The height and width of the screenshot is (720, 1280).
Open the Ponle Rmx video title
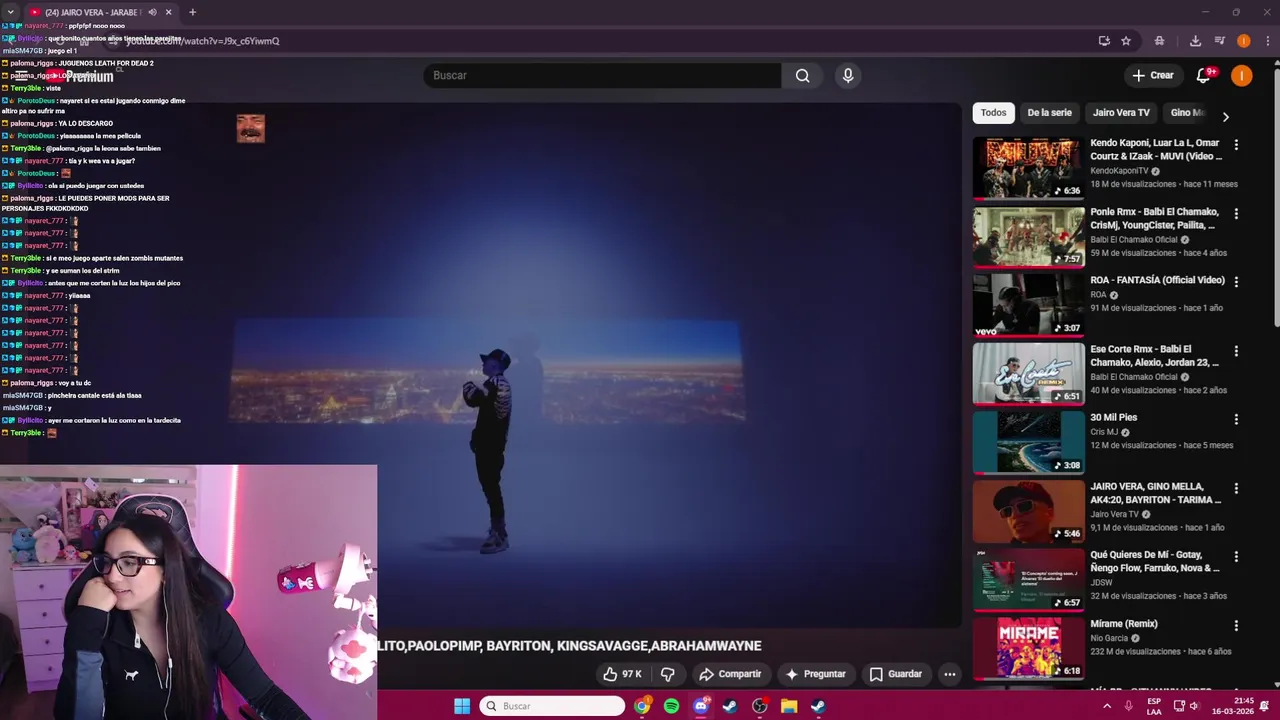[1154, 218]
